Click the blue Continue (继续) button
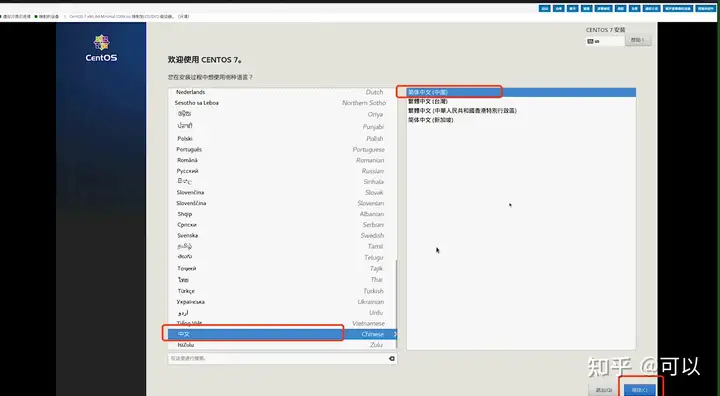The width and height of the screenshot is (720, 396). (x=640, y=390)
